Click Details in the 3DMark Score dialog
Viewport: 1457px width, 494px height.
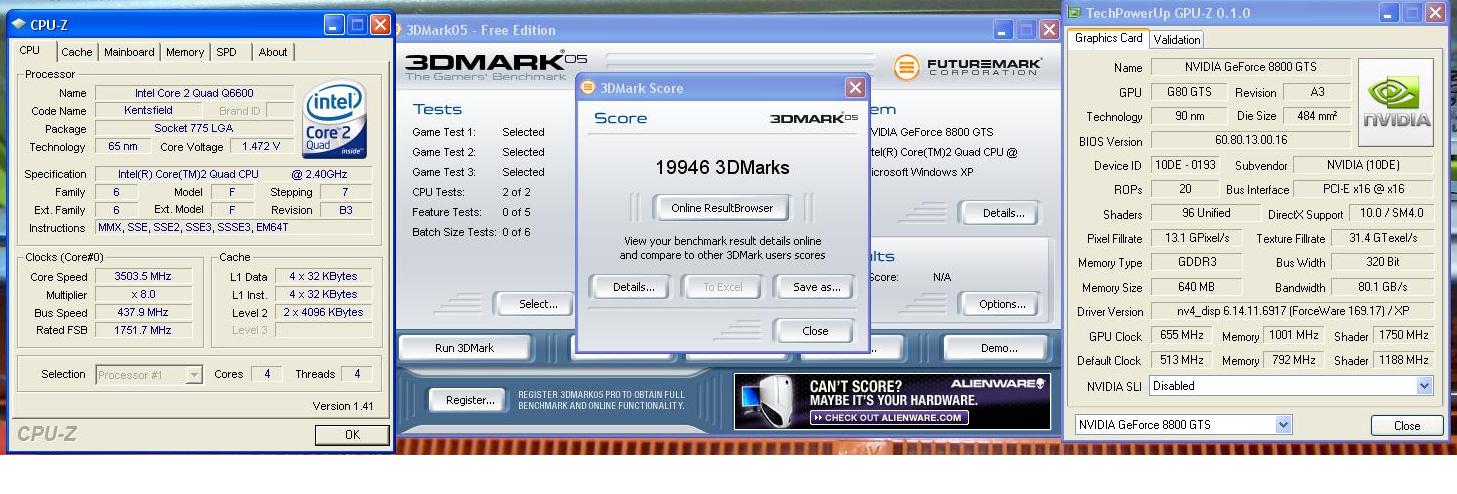coord(633,287)
